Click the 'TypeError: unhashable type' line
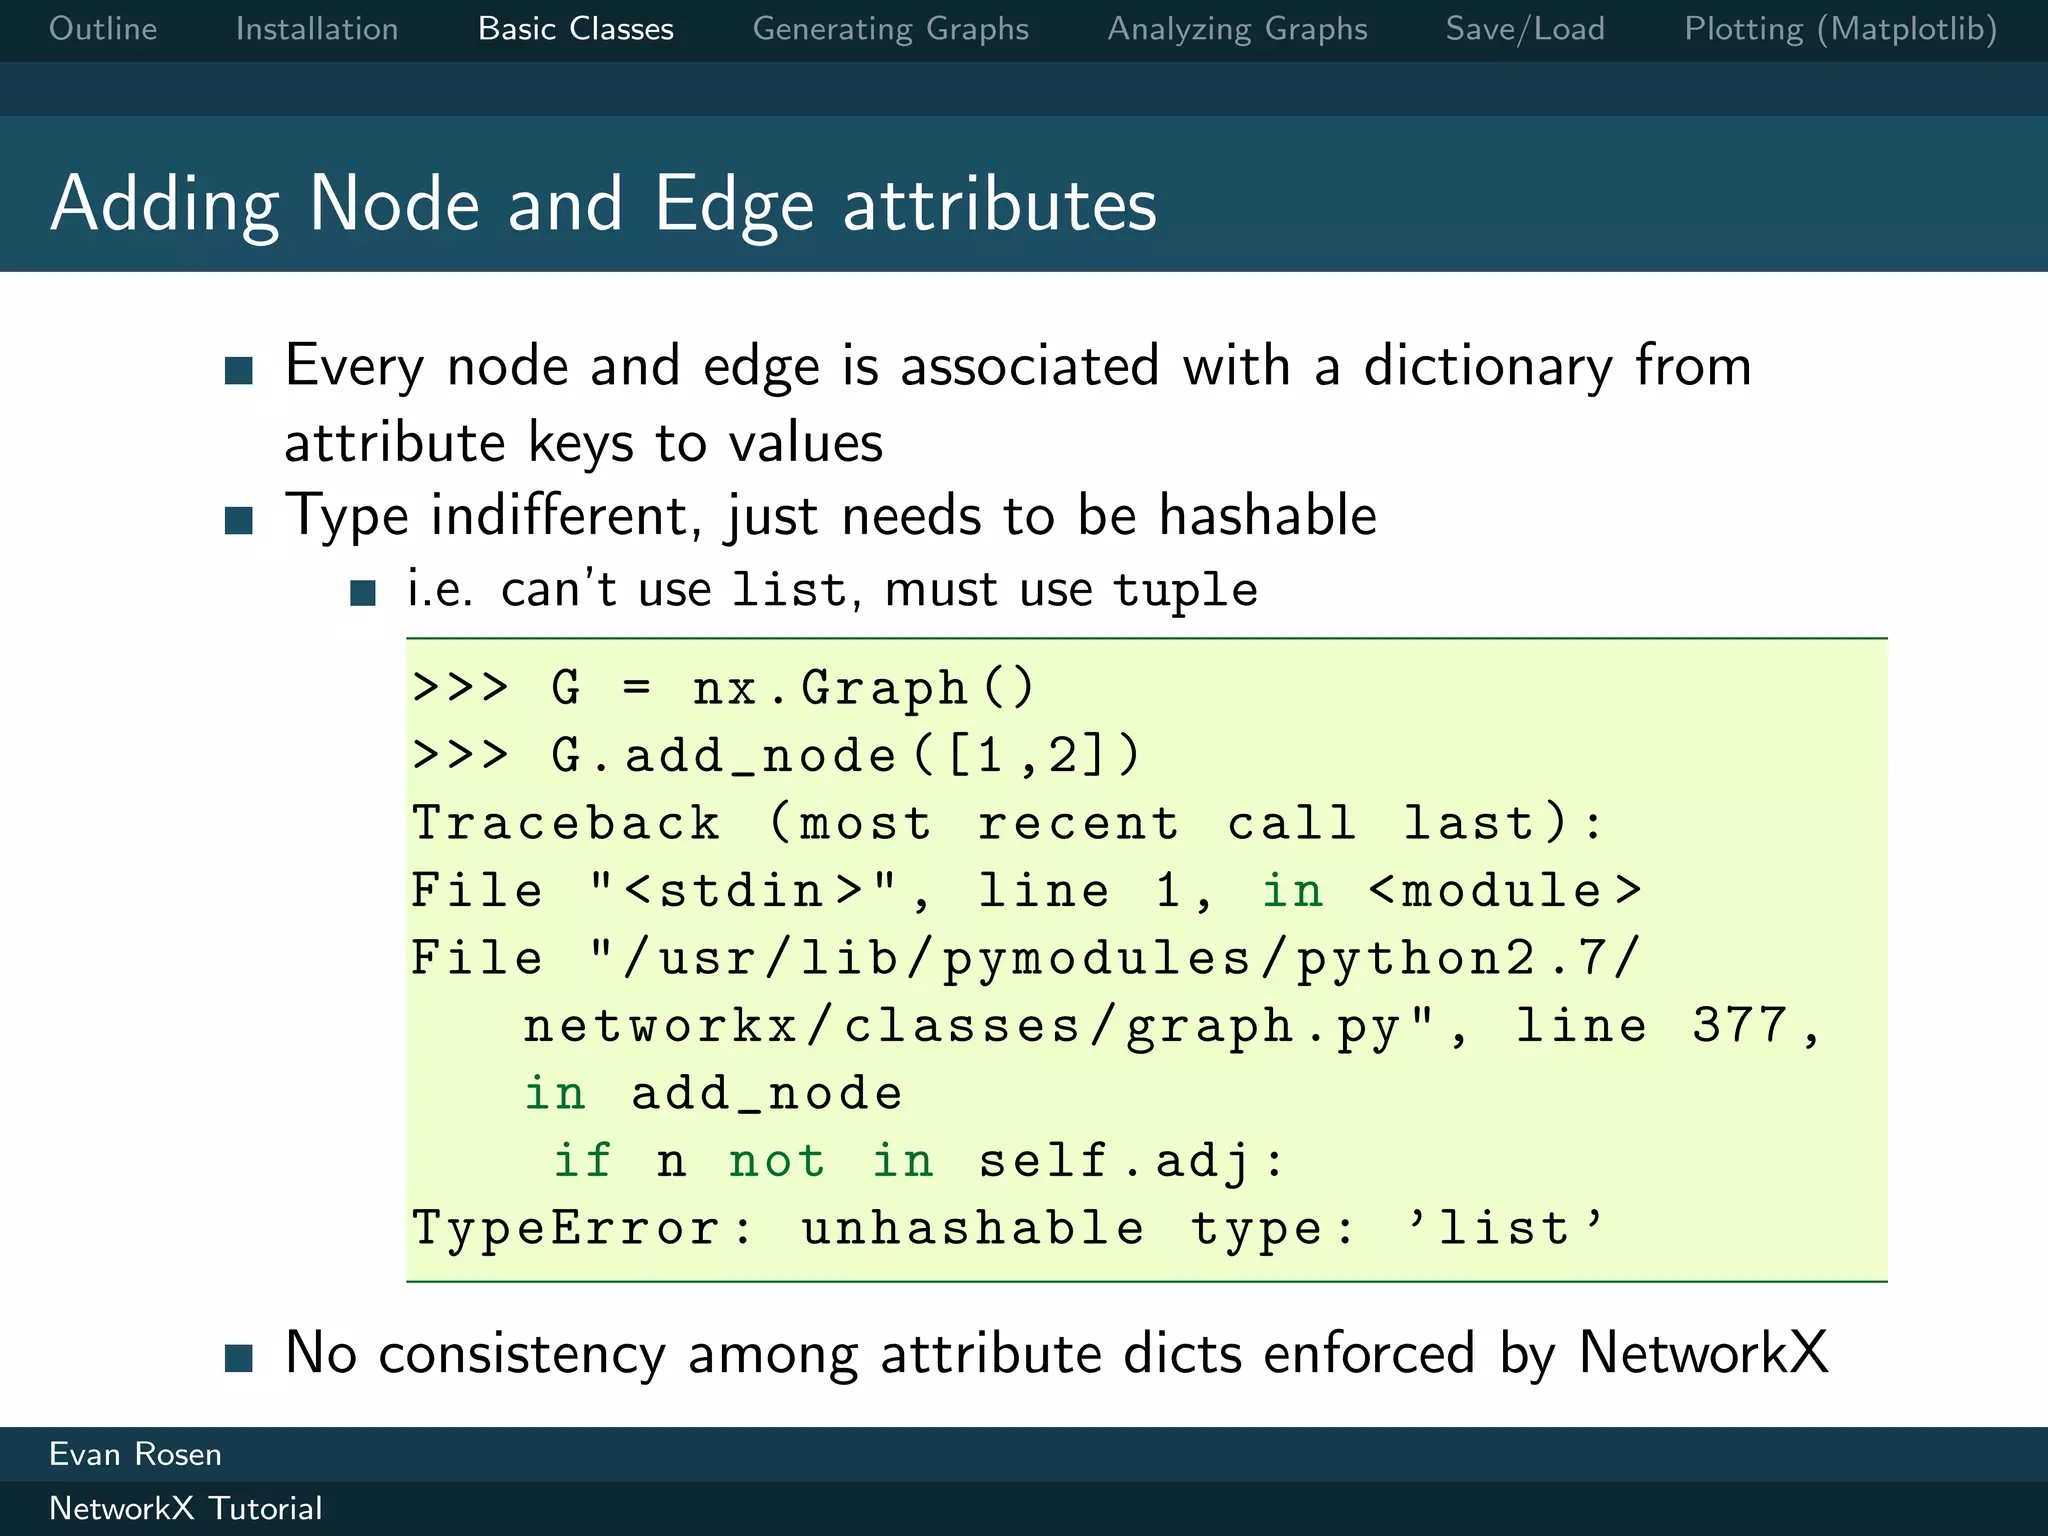The image size is (2048, 1536). click(1008, 1229)
